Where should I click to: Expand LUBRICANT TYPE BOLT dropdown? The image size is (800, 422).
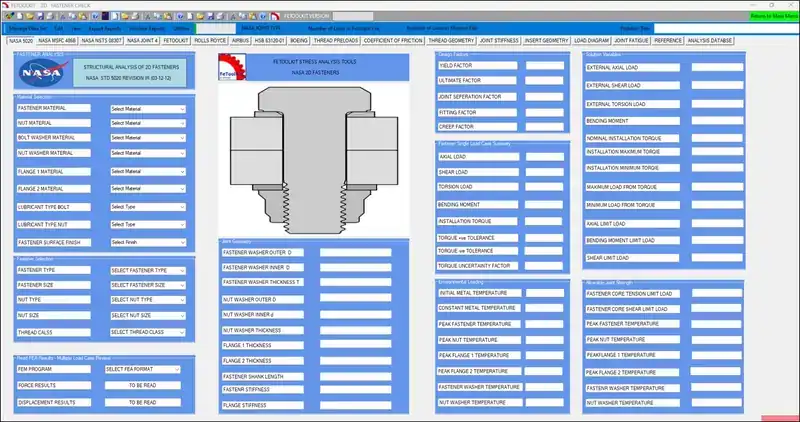[x=148, y=207]
